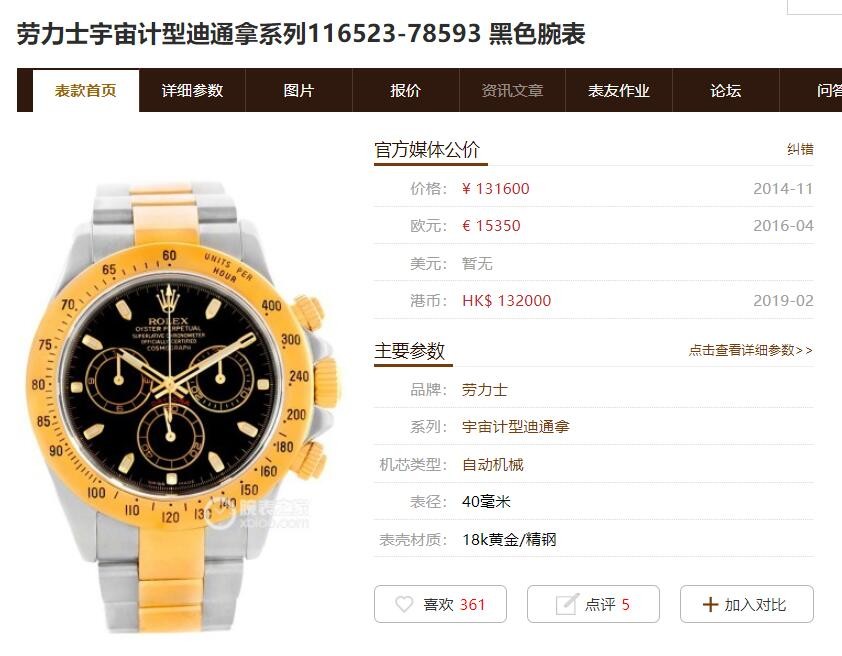This screenshot has width=842, height=656.
Task: Open the 论坛 tab
Action: coord(725,90)
